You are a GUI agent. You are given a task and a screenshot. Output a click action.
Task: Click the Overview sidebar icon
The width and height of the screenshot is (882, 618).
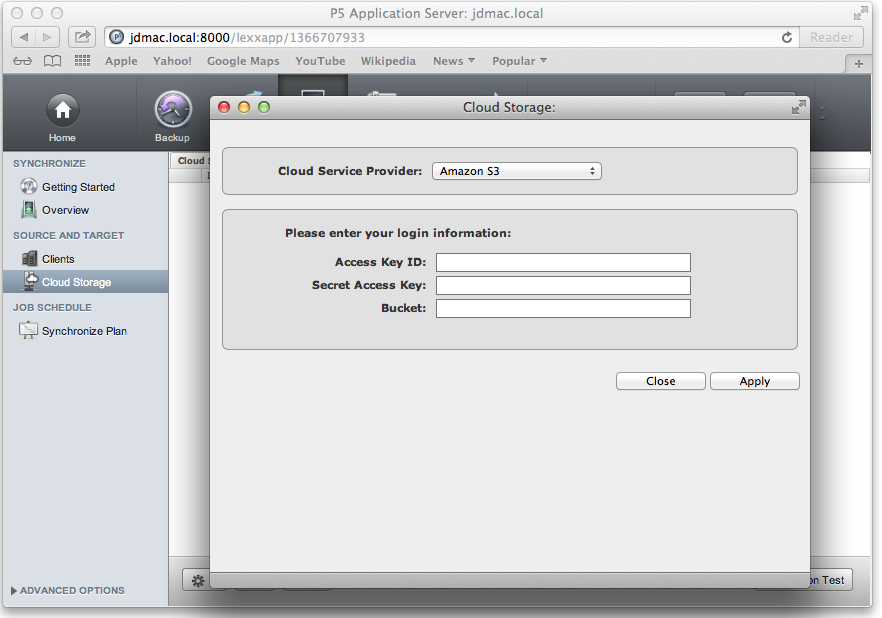[x=29, y=210]
